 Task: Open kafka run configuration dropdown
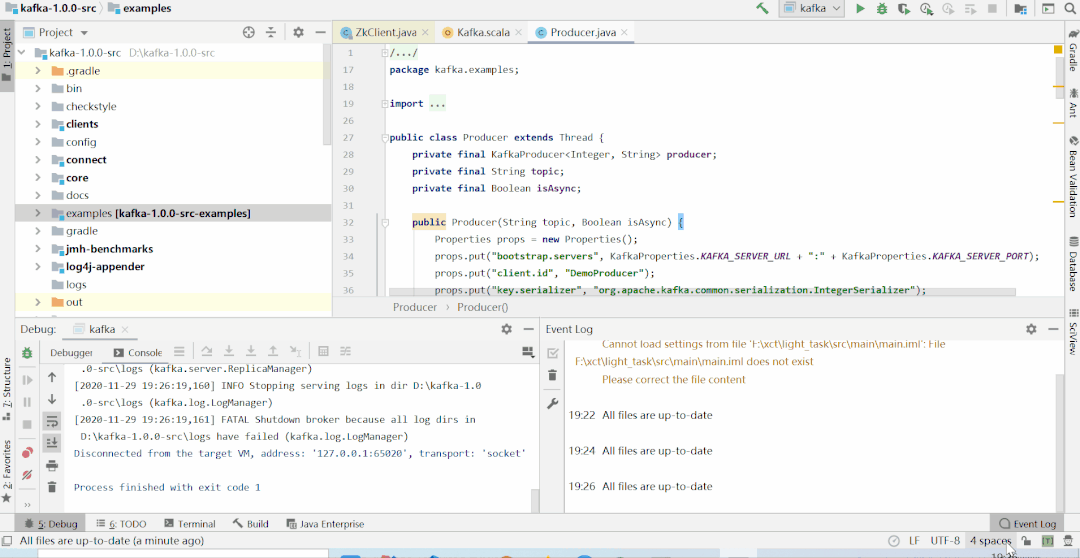tap(811, 9)
